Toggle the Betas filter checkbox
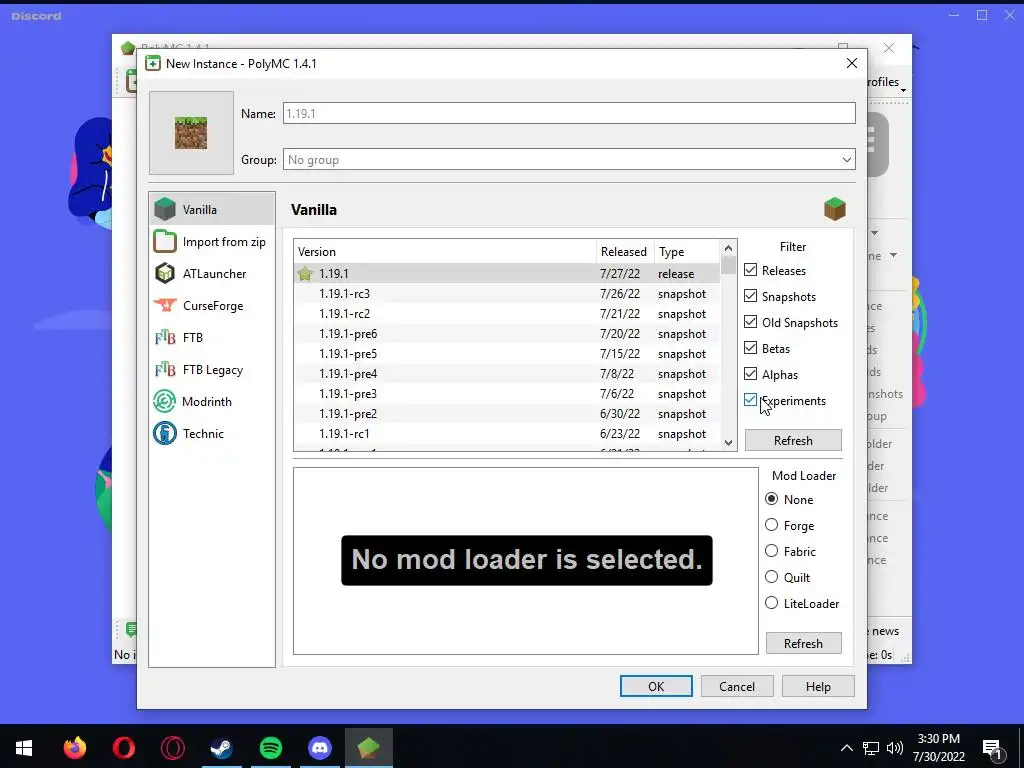 [750, 348]
